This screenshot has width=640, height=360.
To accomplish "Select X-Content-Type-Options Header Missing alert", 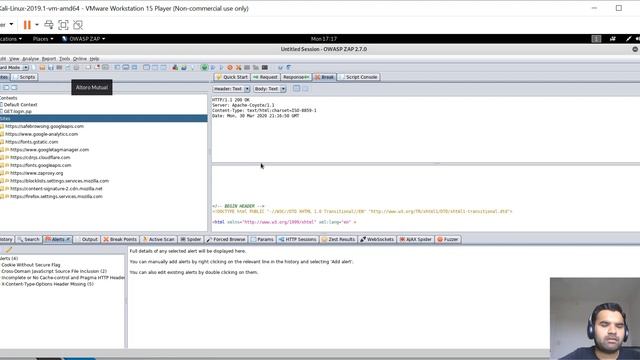I will (47, 284).
